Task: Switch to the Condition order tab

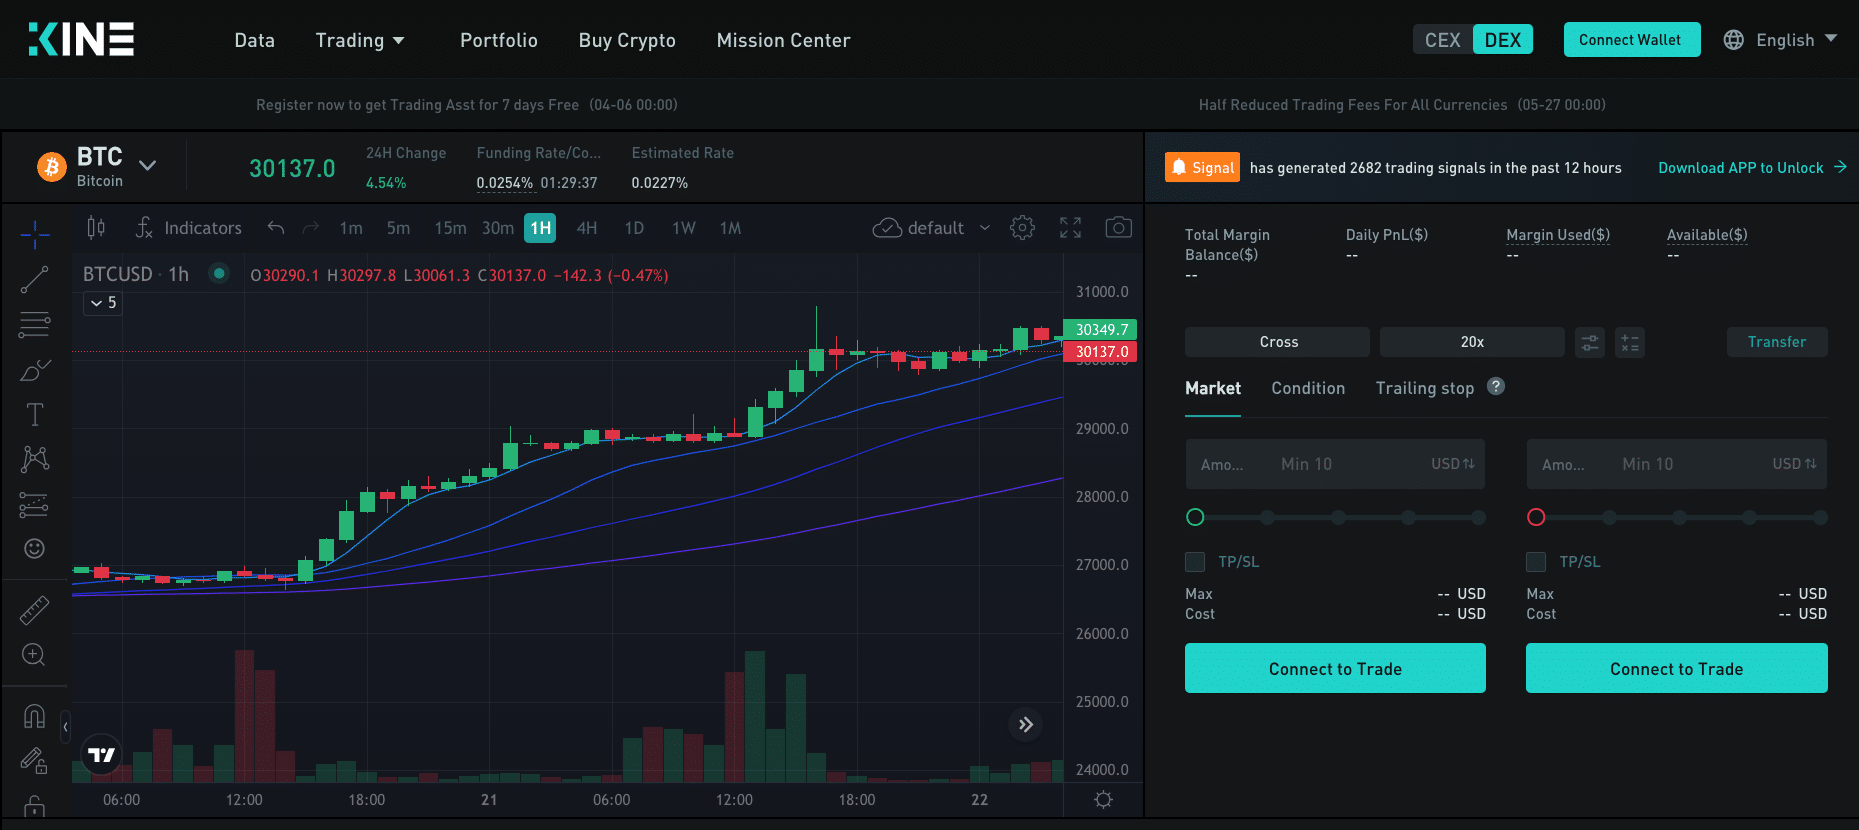Action: tap(1308, 388)
